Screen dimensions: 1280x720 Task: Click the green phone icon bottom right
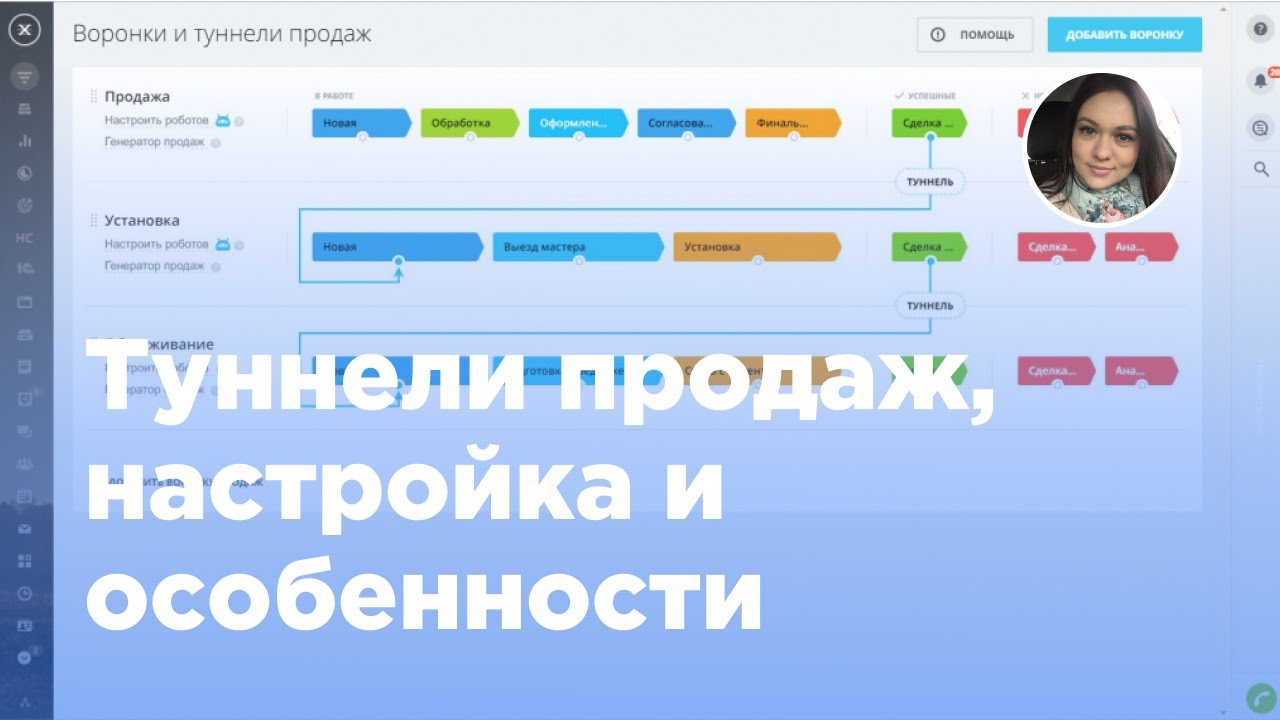(x=1261, y=699)
